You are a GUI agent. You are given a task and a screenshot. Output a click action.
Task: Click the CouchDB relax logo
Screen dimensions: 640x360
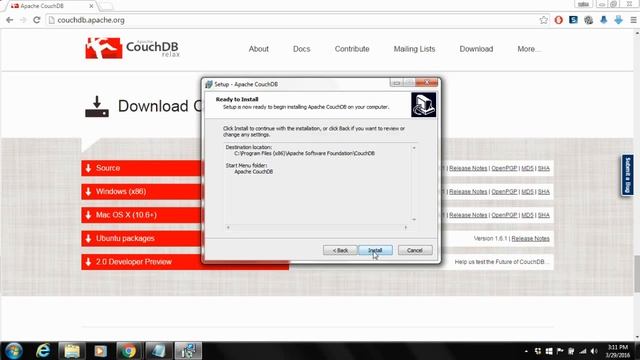pos(132,48)
